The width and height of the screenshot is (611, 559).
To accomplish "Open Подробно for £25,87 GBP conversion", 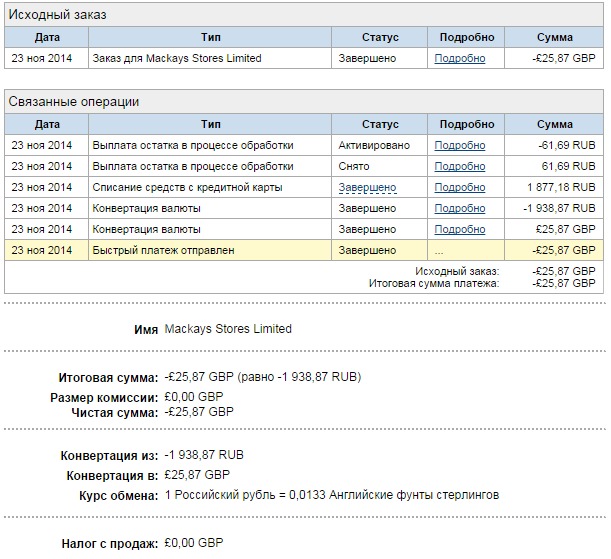I will pos(460,229).
